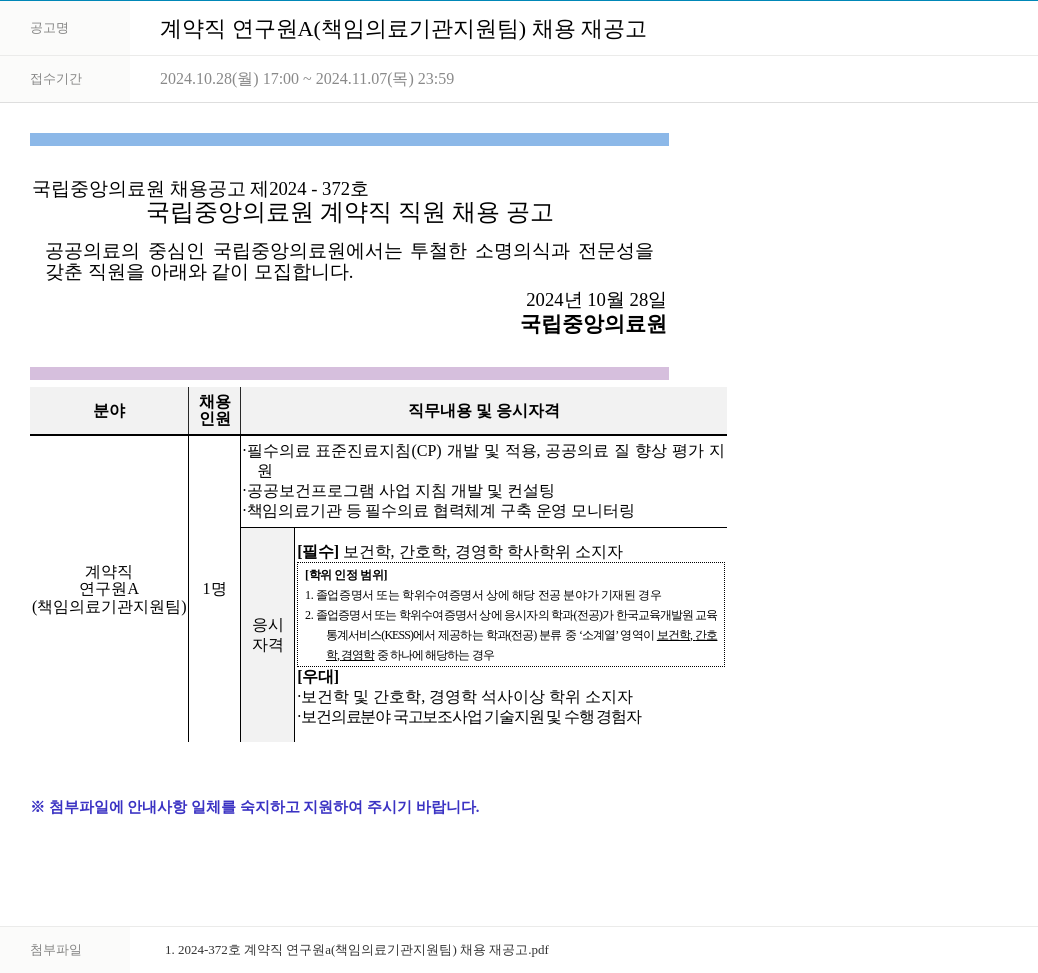Open the attached 2024-372호 재공고.pdf file
This screenshot has height=973, width=1038.
click(357, 950)
